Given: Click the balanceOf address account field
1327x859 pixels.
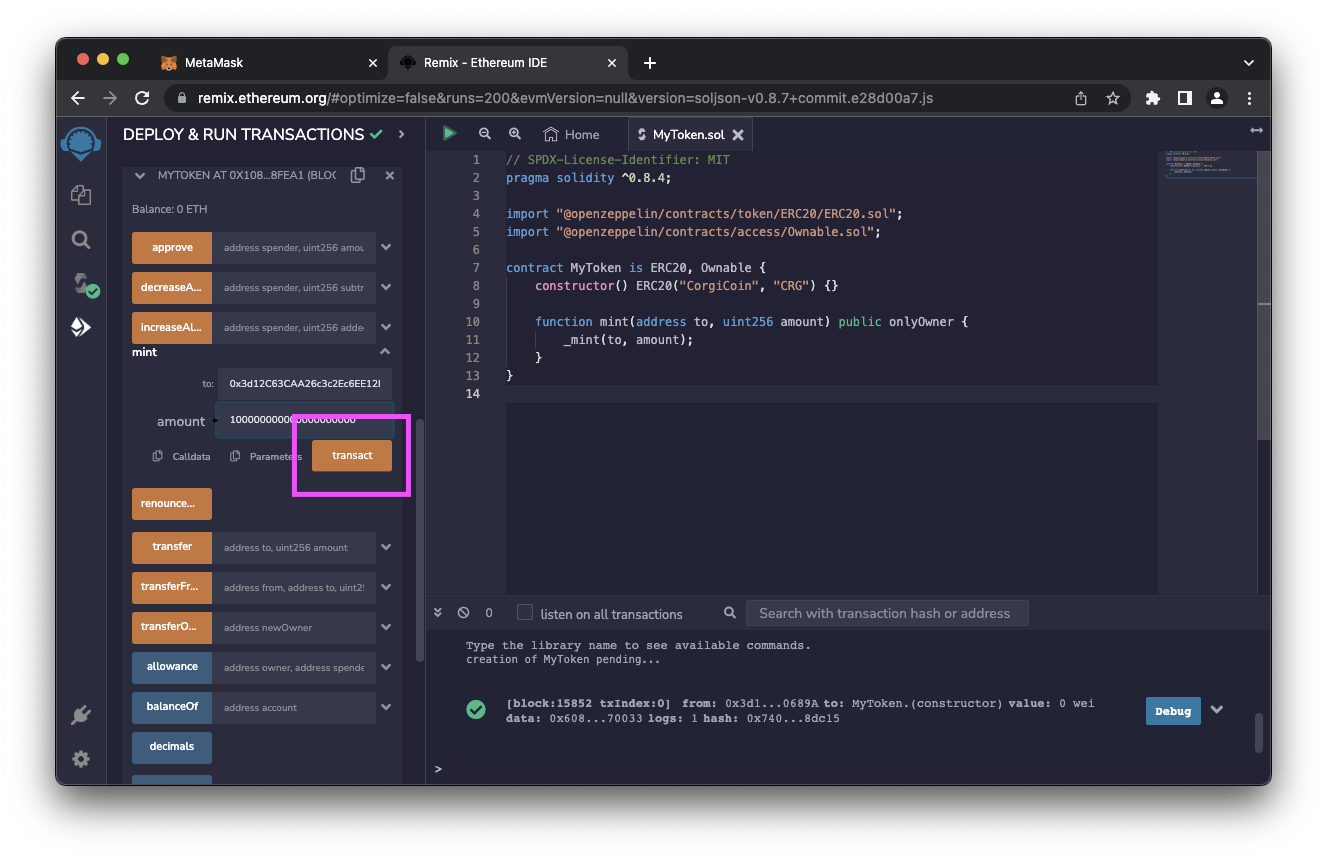Looking at the screenshot, I should (x=294, y=707).
